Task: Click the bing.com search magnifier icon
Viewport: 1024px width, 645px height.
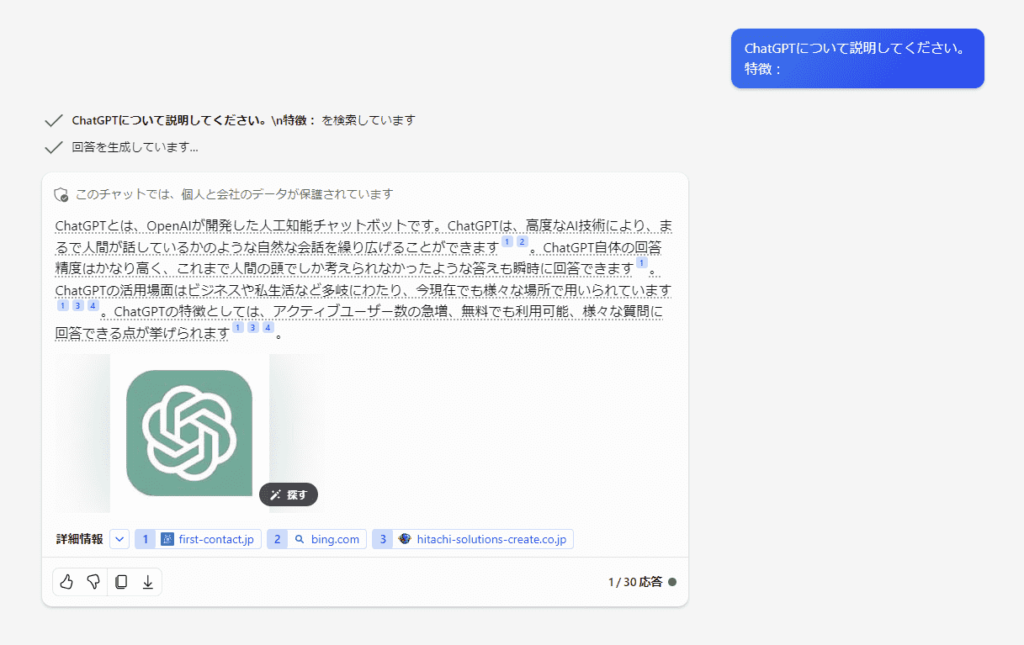Action: [299, 539]
